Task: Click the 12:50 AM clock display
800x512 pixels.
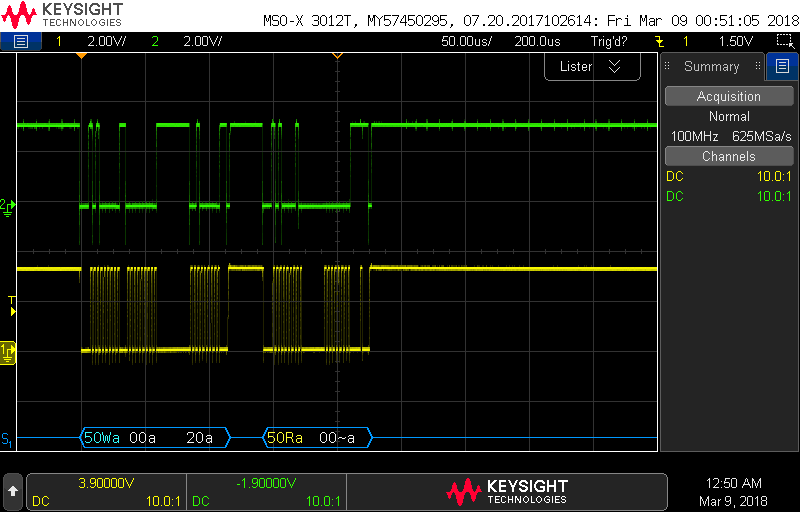Action: [x=733, y=483]
